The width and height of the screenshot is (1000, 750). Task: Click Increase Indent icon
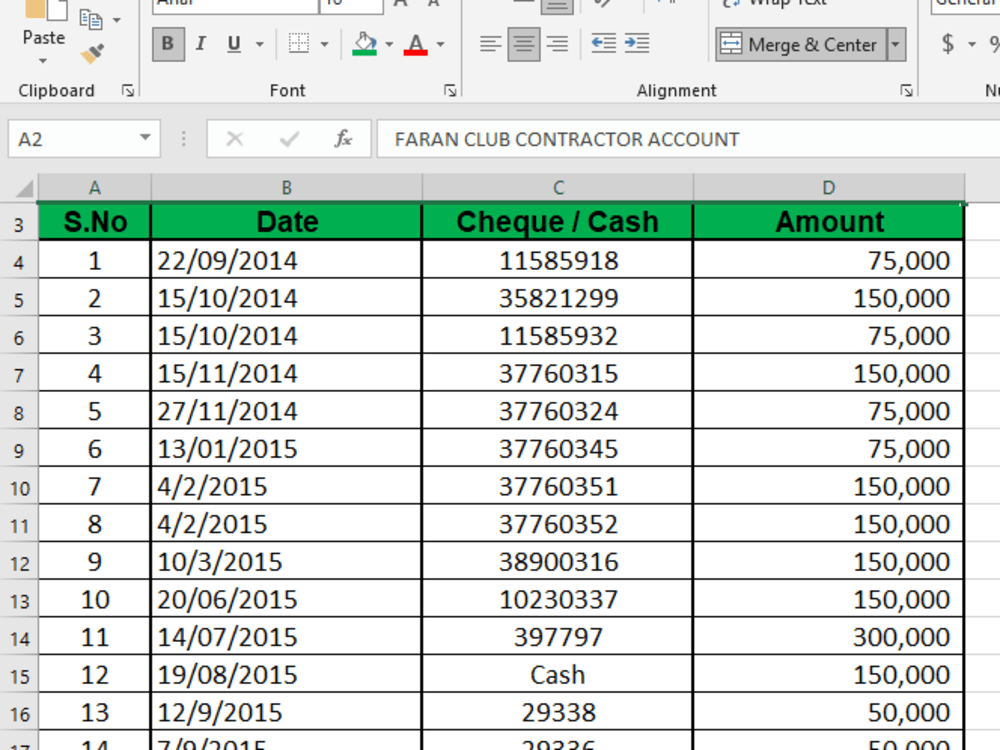point(637,44)
